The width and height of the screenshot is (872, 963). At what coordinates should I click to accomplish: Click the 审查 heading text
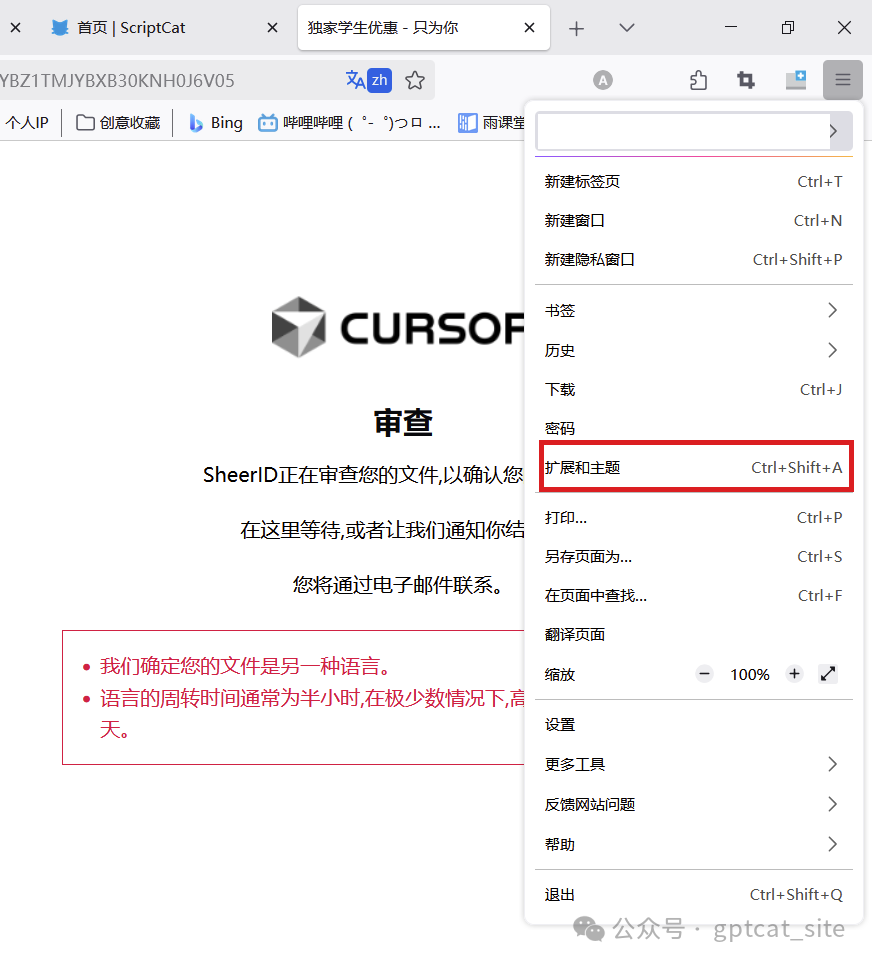pyautogui.click(x=403, y=423)
